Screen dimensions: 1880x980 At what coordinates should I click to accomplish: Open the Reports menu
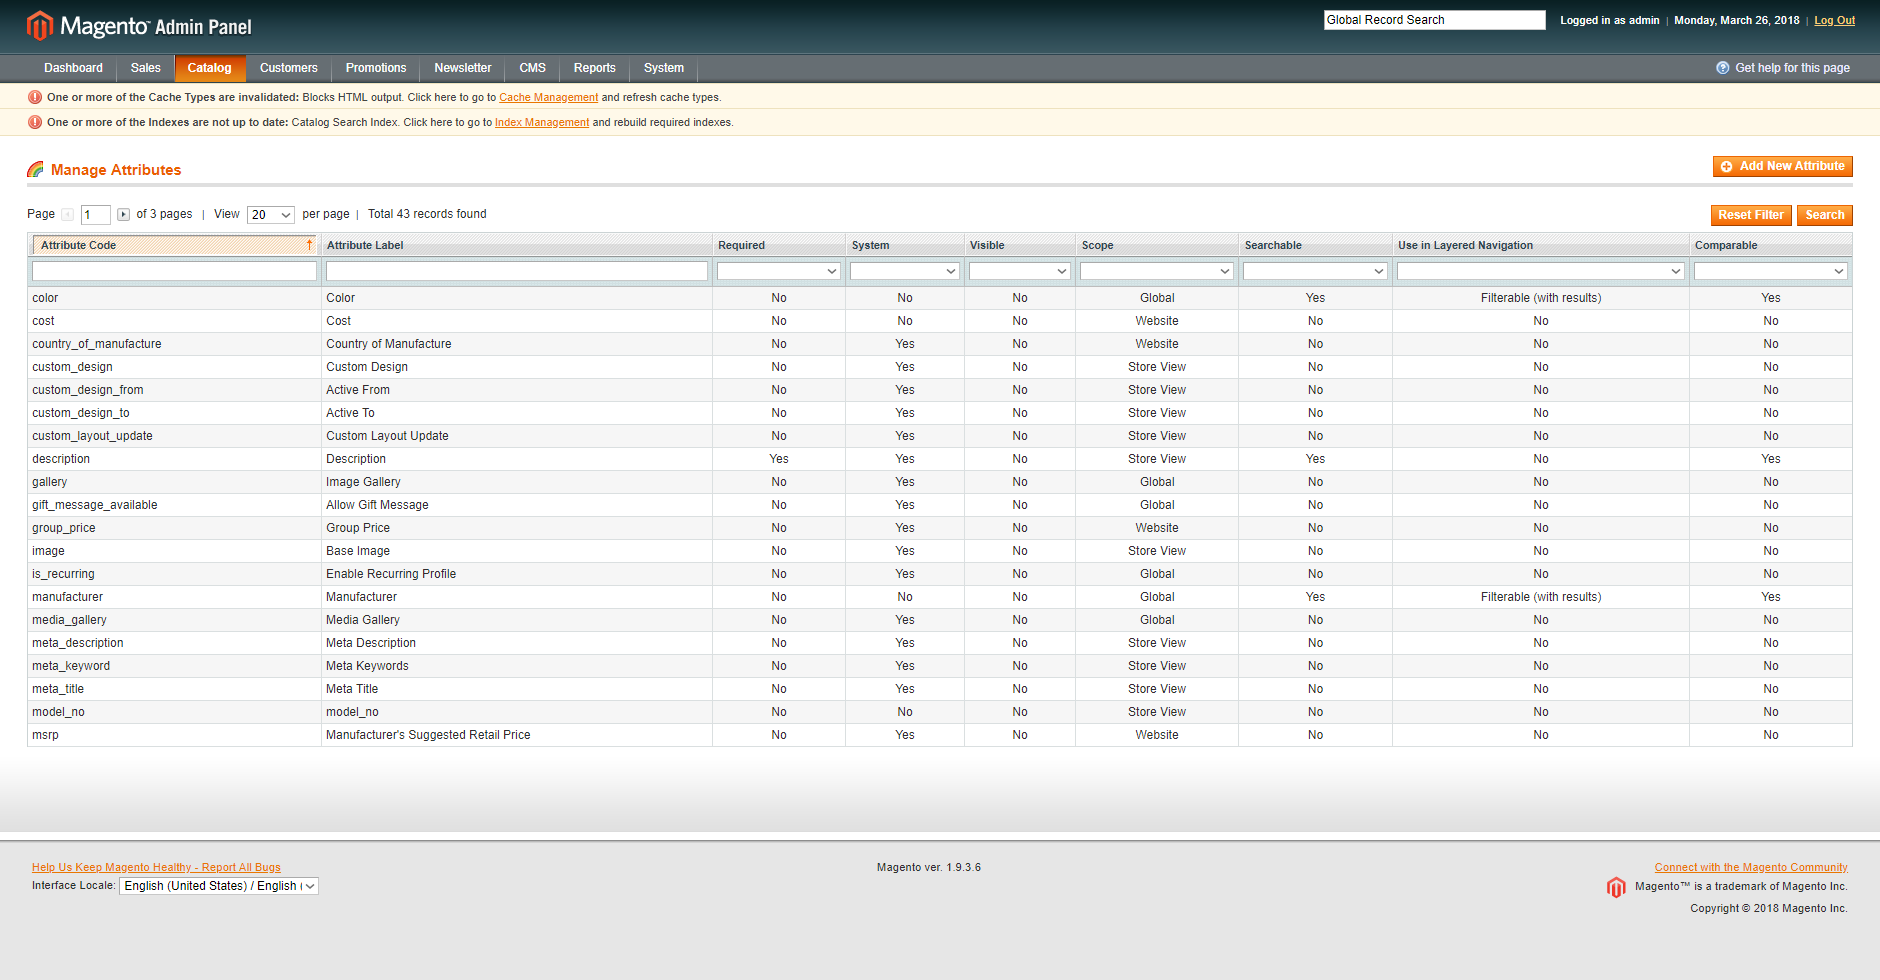click(595, 68)
